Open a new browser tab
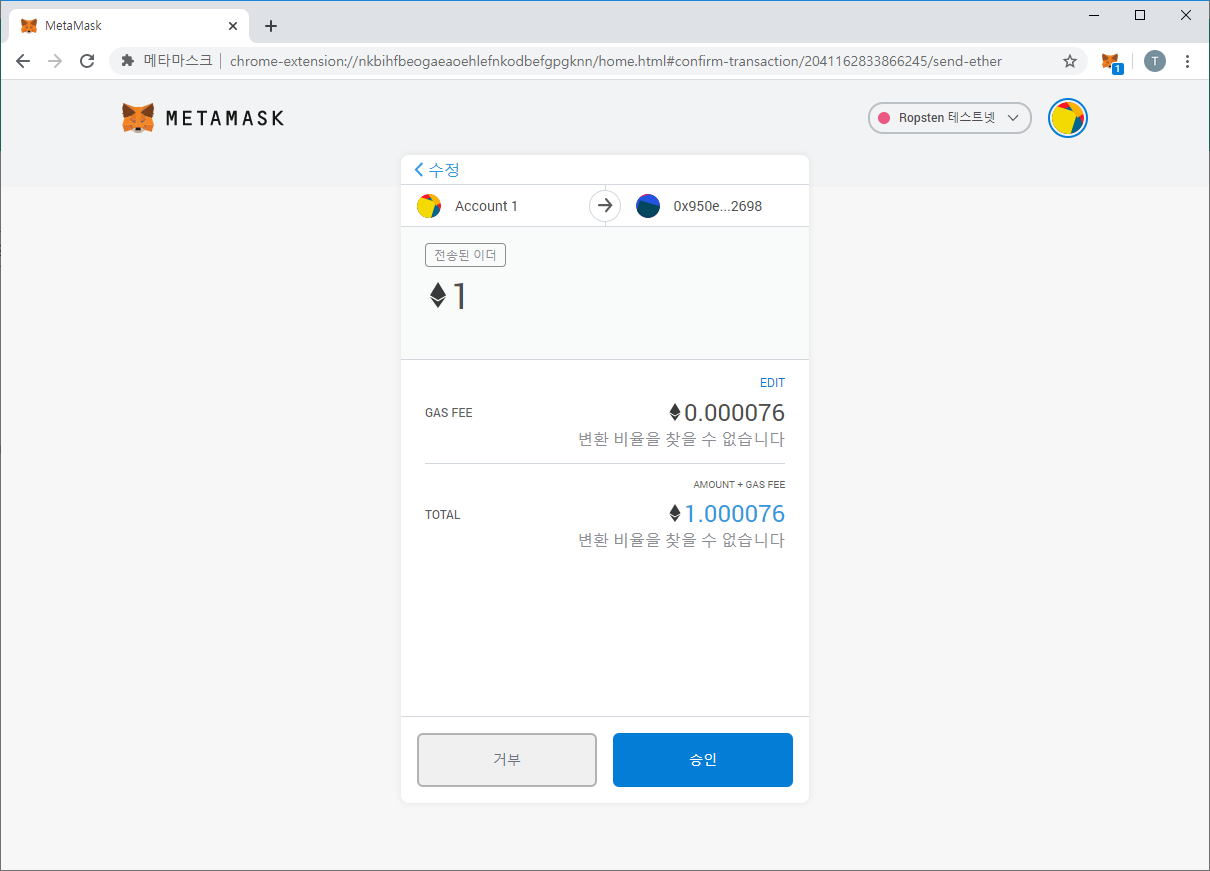Screen dimensions: 1210x871 270,26
